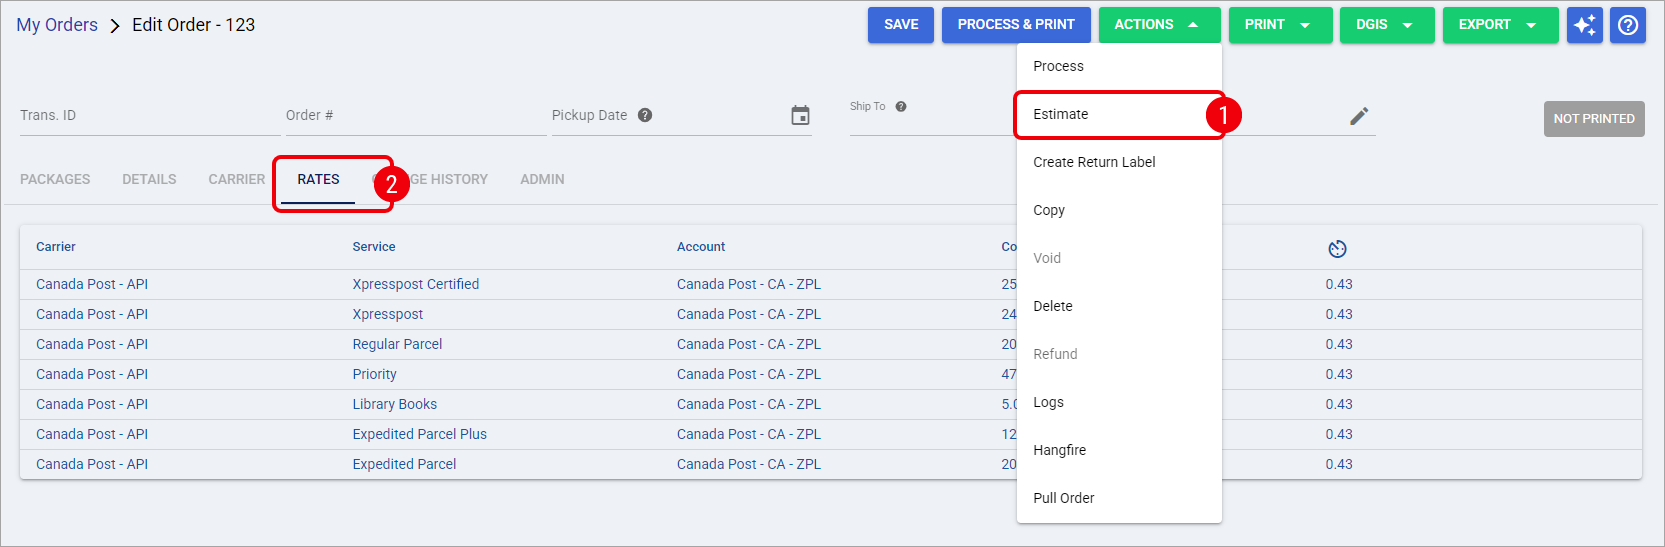The width and height of the screenshot is (1665, 547).
Task: Click the Not Printed status button
Action: pyautogui.click(x=1594, y=118)
